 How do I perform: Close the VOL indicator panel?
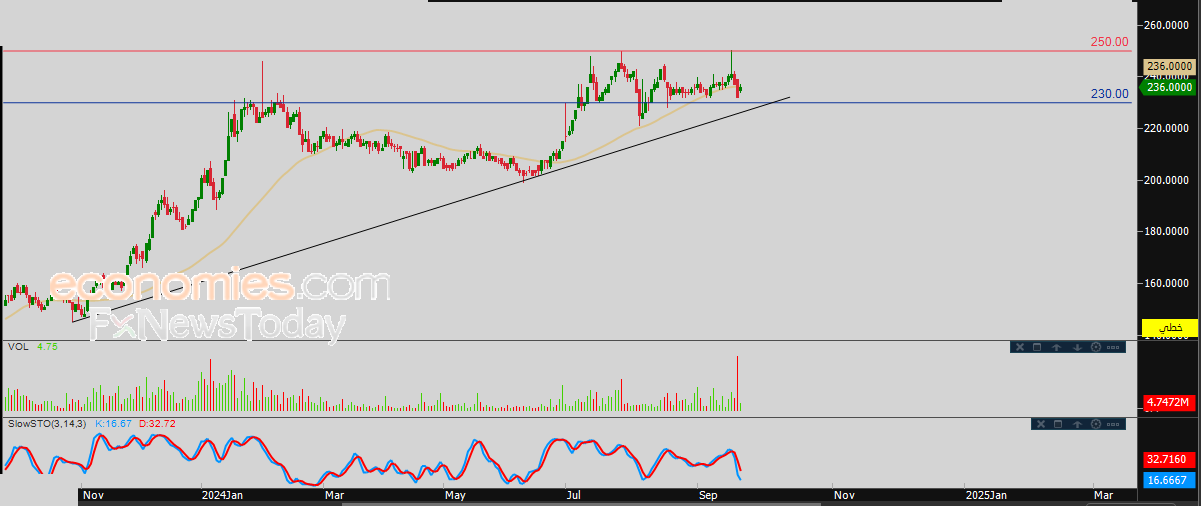click(1020, 347)
